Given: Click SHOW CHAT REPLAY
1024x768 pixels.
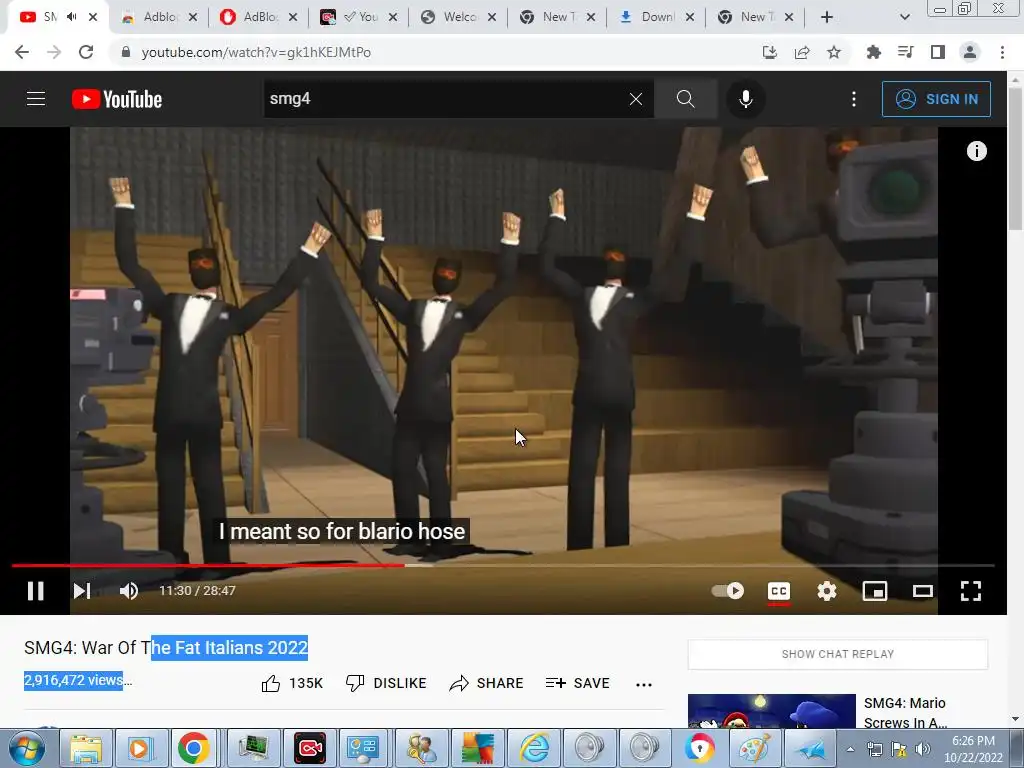Looking at the screenshot, I should (x=838, y=654).
